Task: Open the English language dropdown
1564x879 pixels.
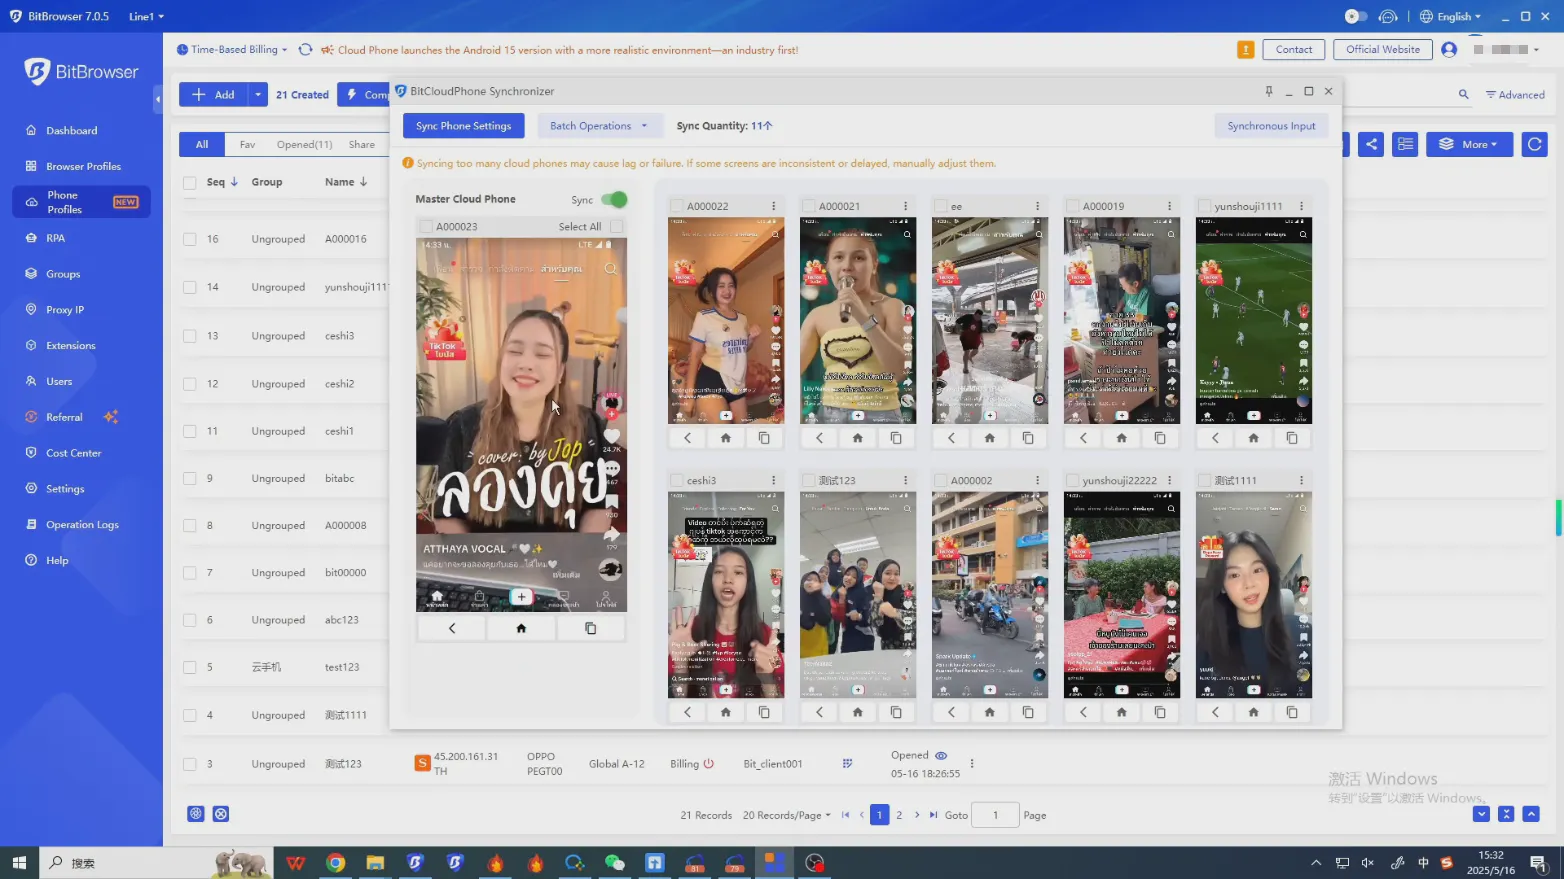Action: (1450, 16)
